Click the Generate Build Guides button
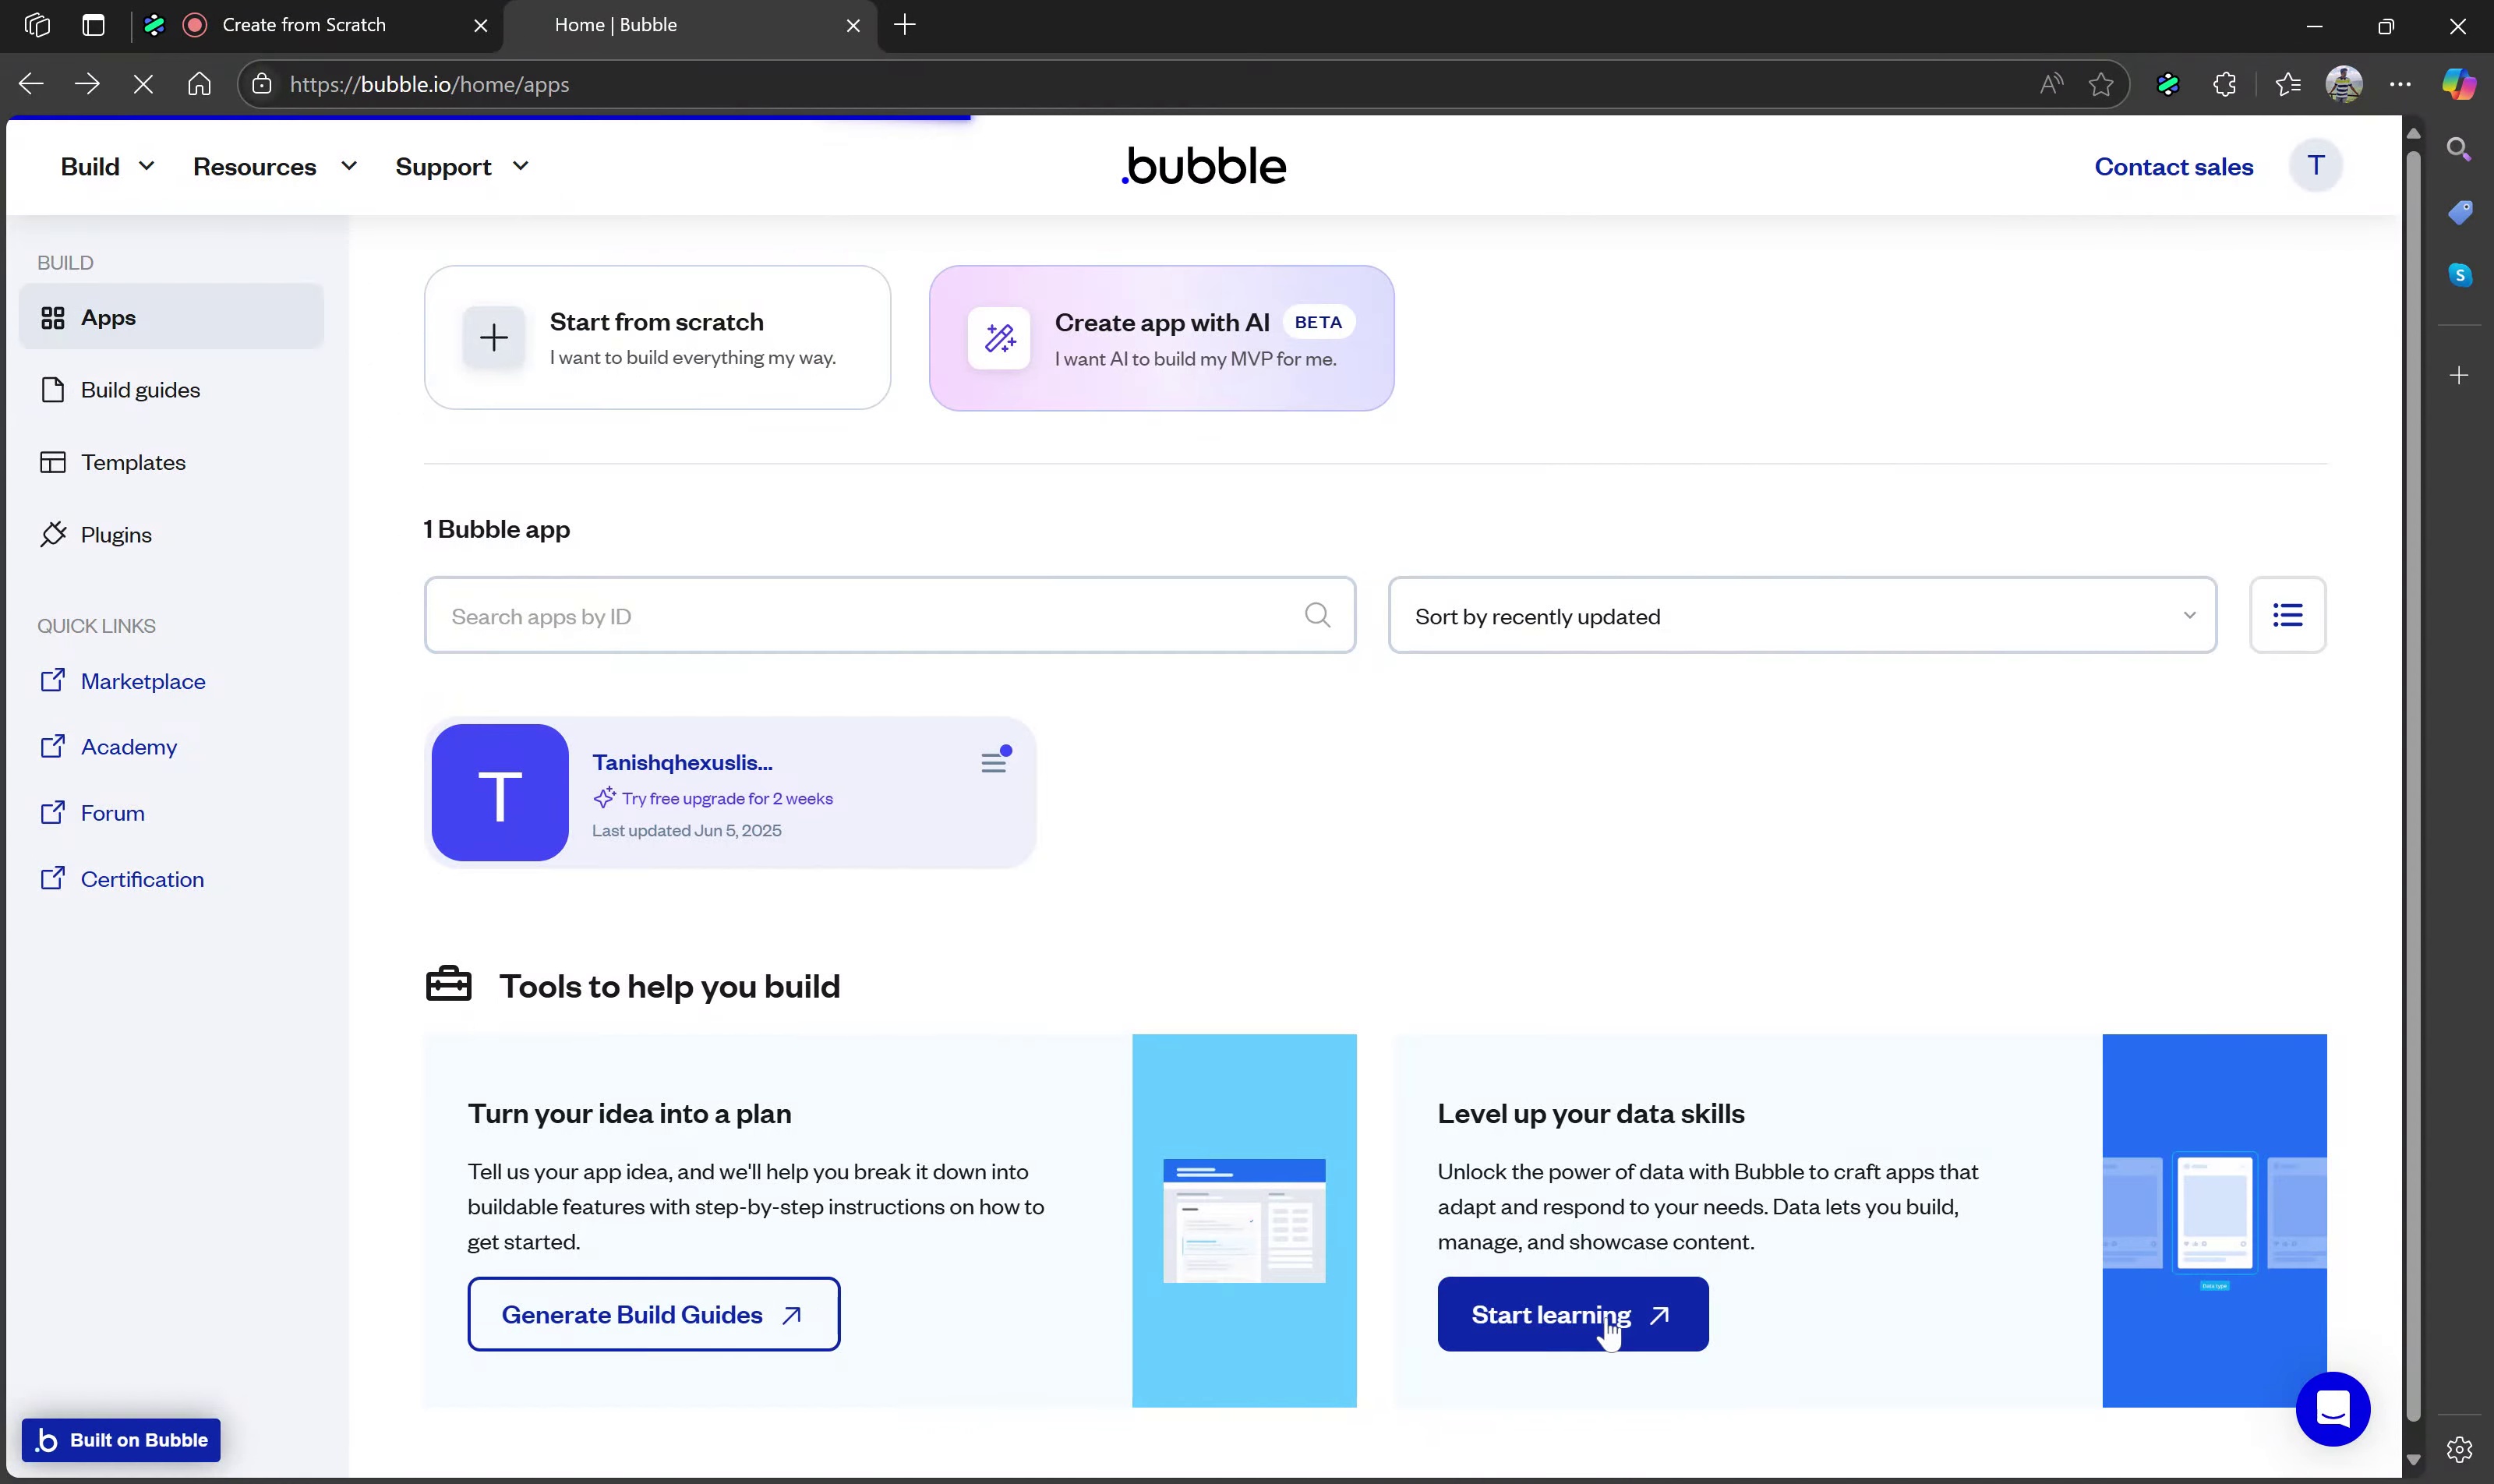This screenshot has width=2494, height=1484. click(653, 1314)
